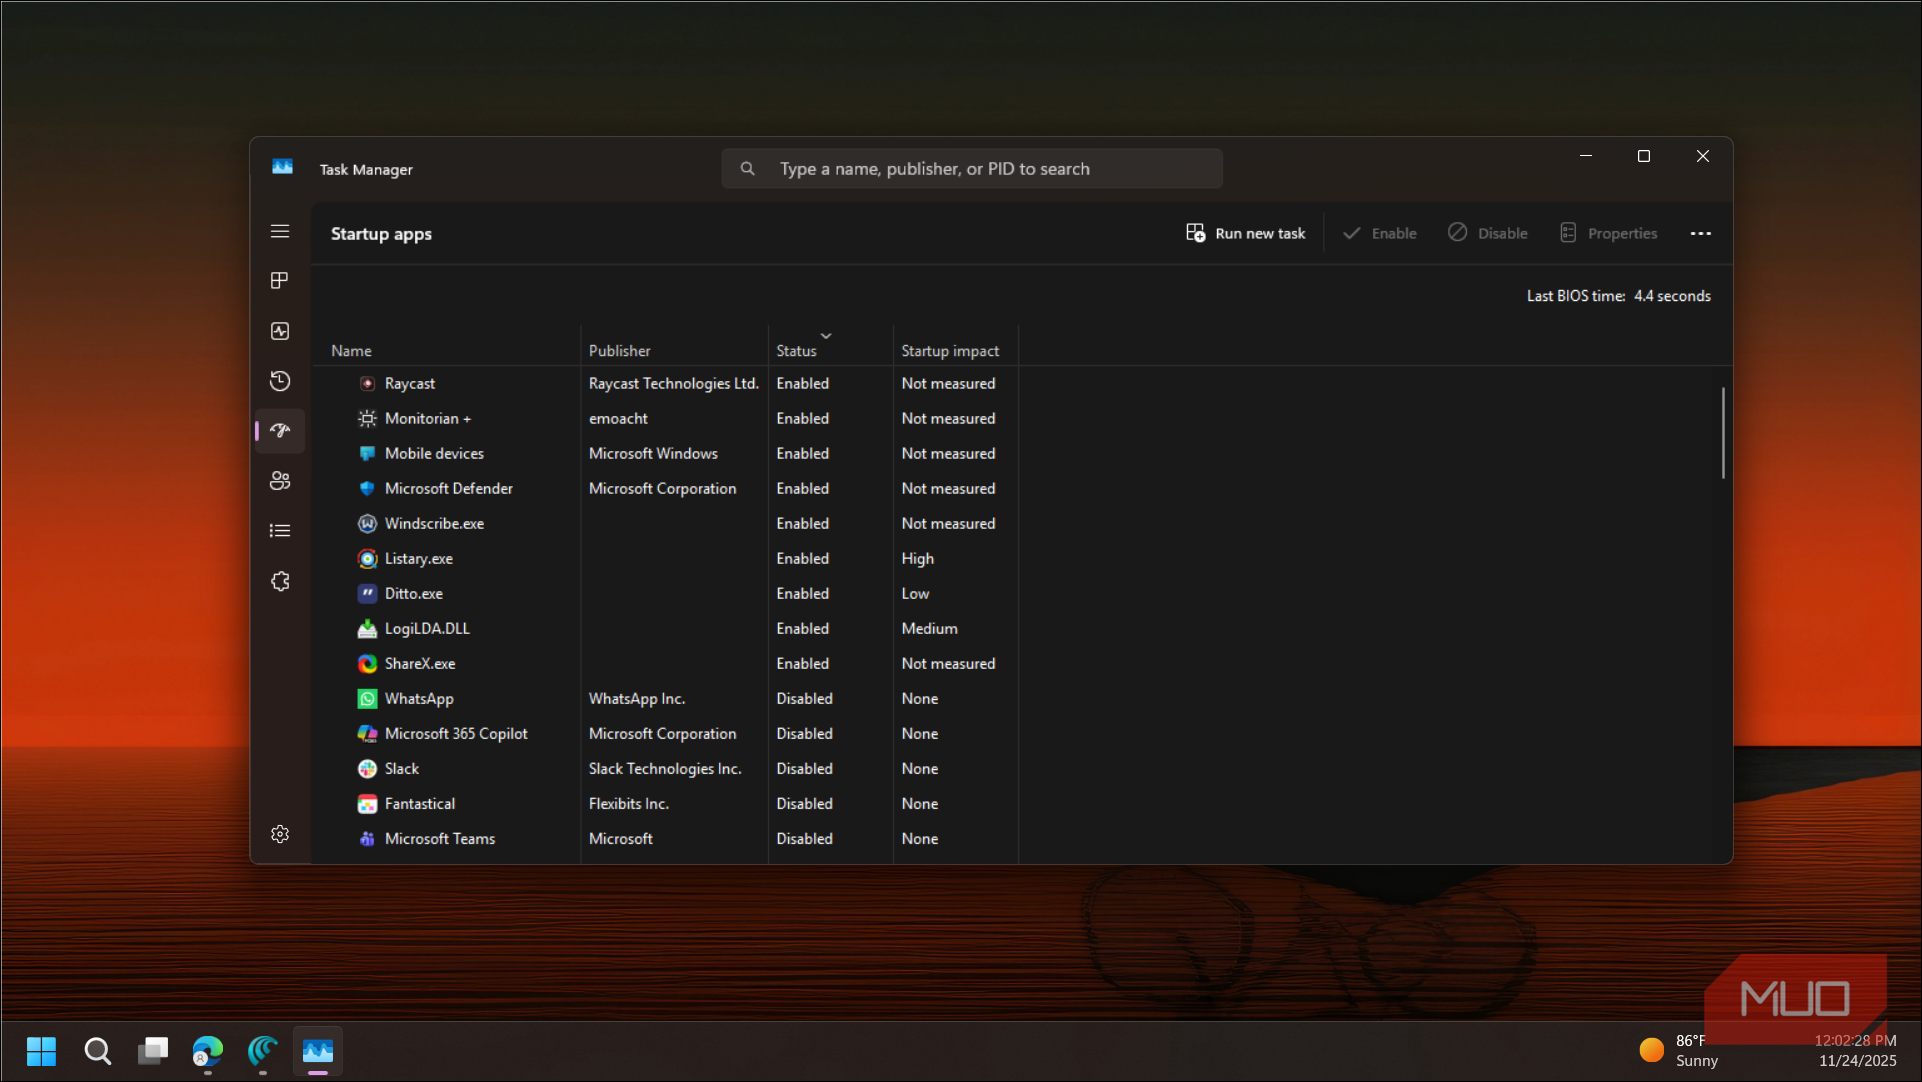The image size is (1922, 1082).
Task: Focus the name, publisher, or PID search field
Action: pyautogui.click(x=972, y=169)
